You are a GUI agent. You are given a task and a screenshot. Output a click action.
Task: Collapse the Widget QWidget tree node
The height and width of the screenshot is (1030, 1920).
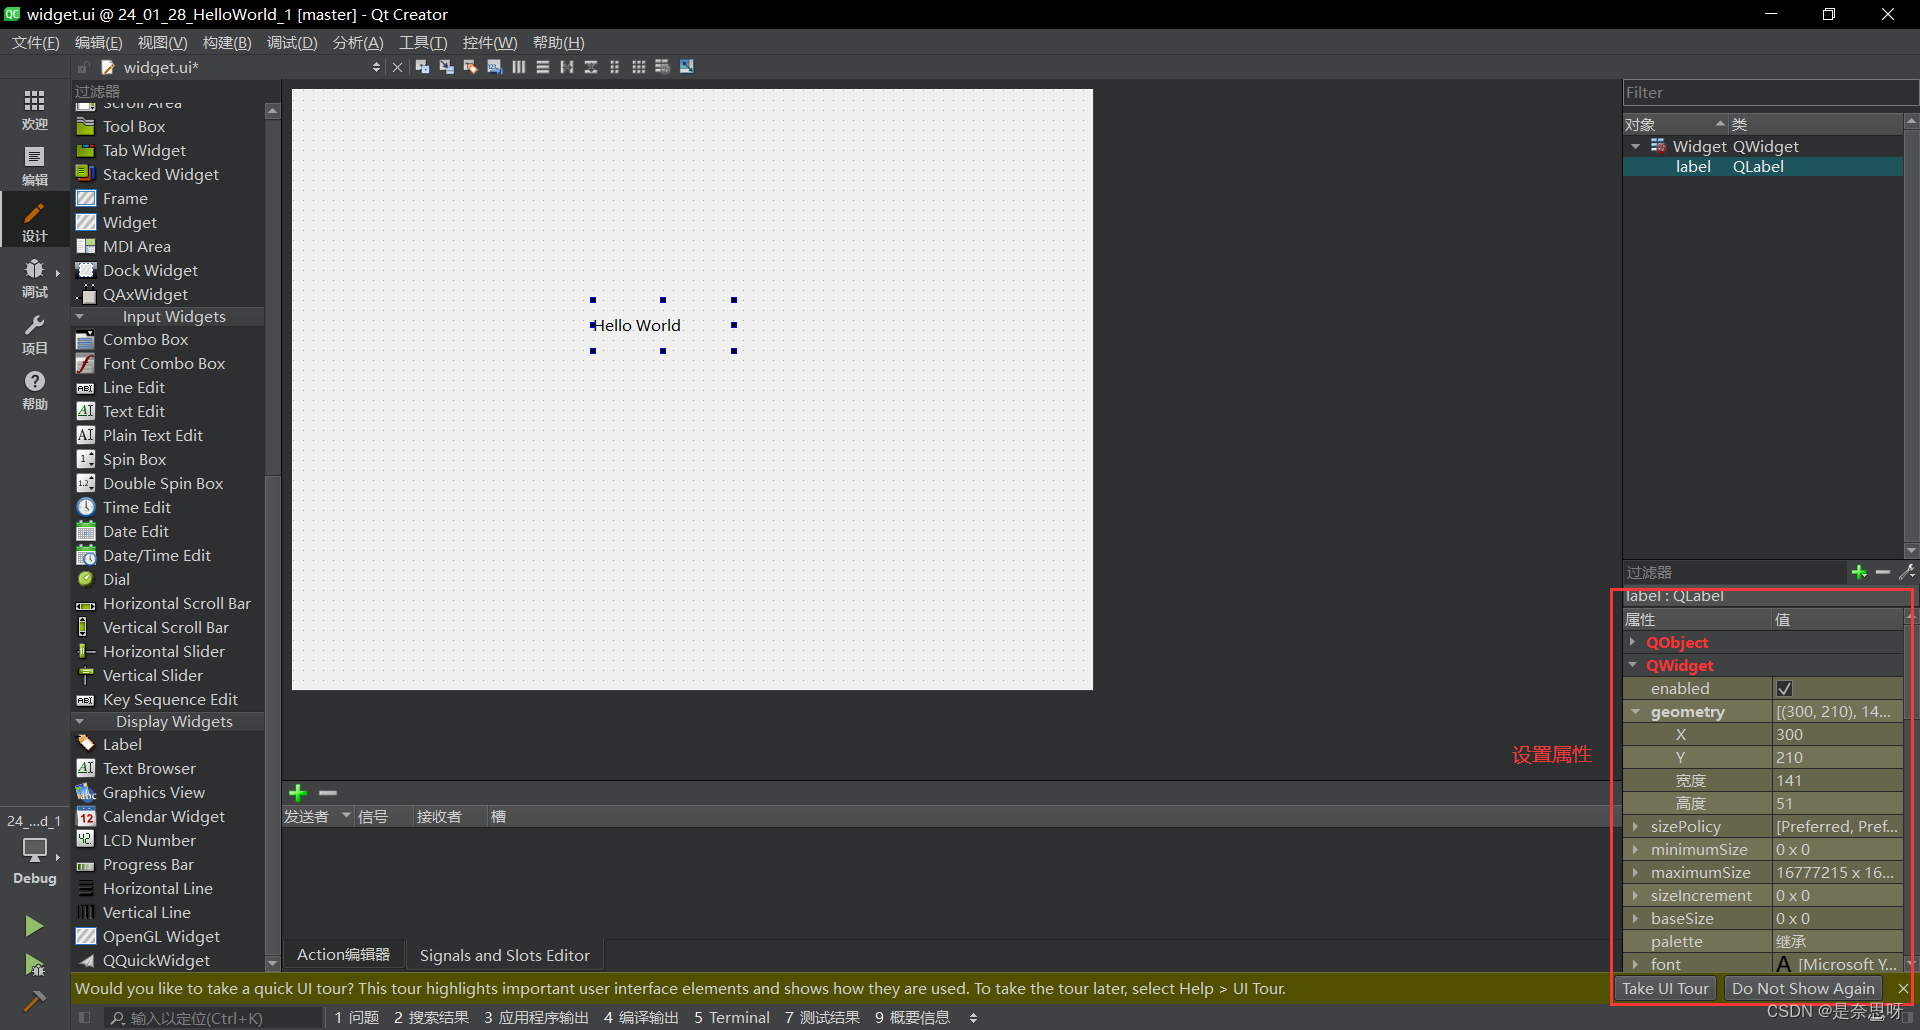point(1635,147)
